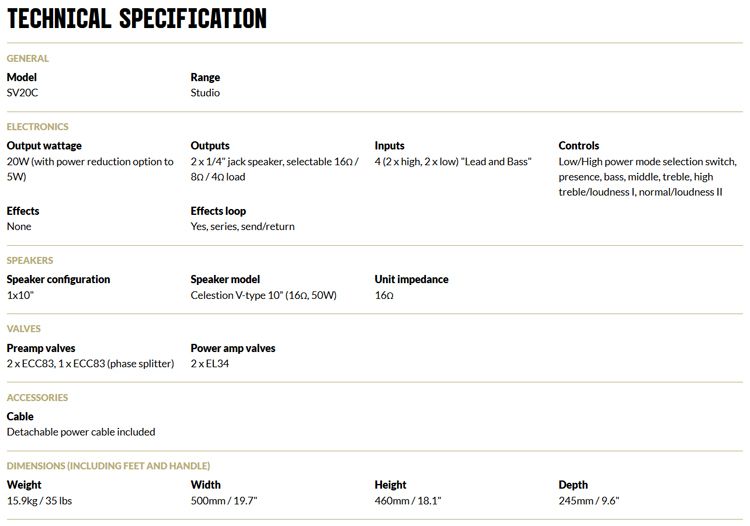Click the Studio range value
Screen dimensions: 750x526
205,93
